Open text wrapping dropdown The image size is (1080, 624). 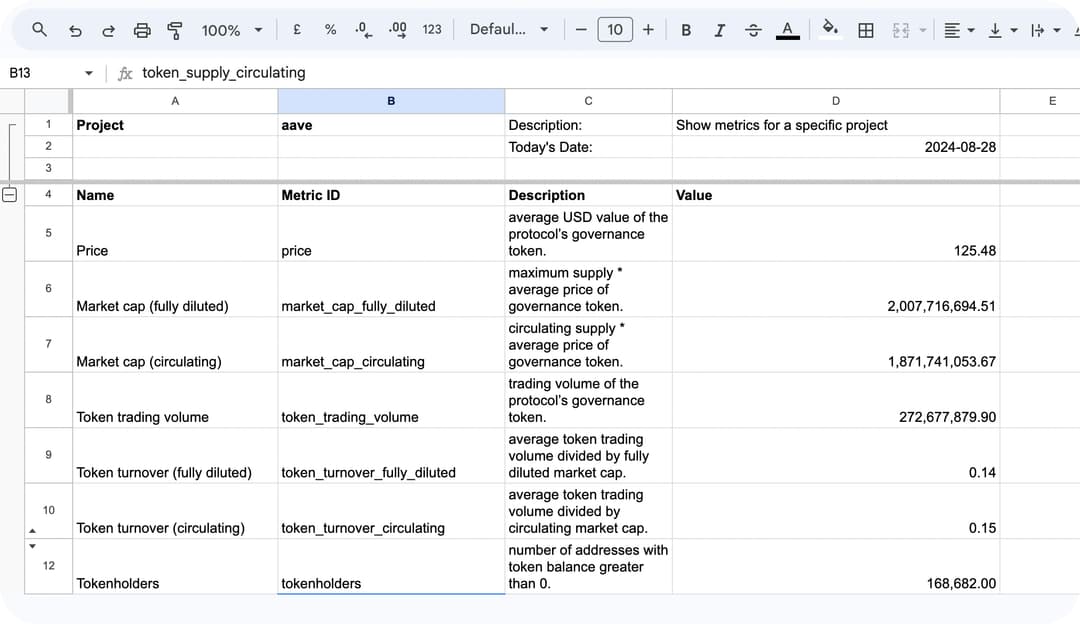click(x=1045, y=30)
